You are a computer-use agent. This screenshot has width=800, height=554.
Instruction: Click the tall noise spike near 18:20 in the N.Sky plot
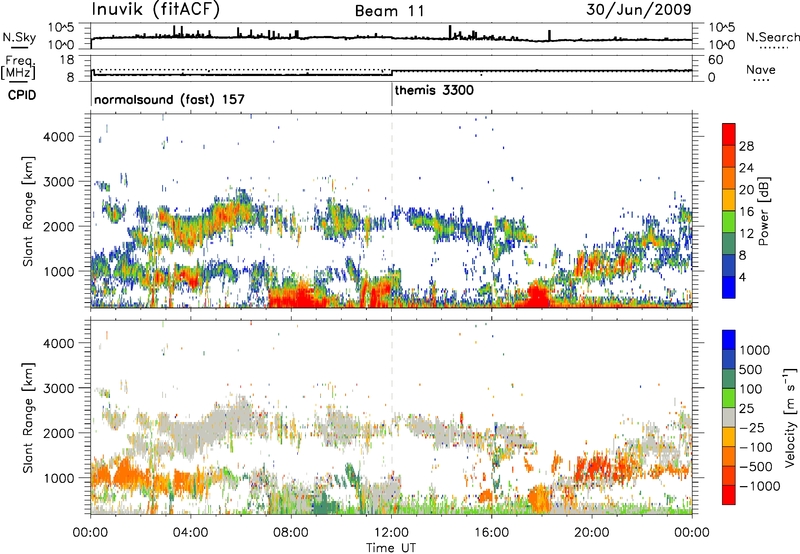coord(549,35)
